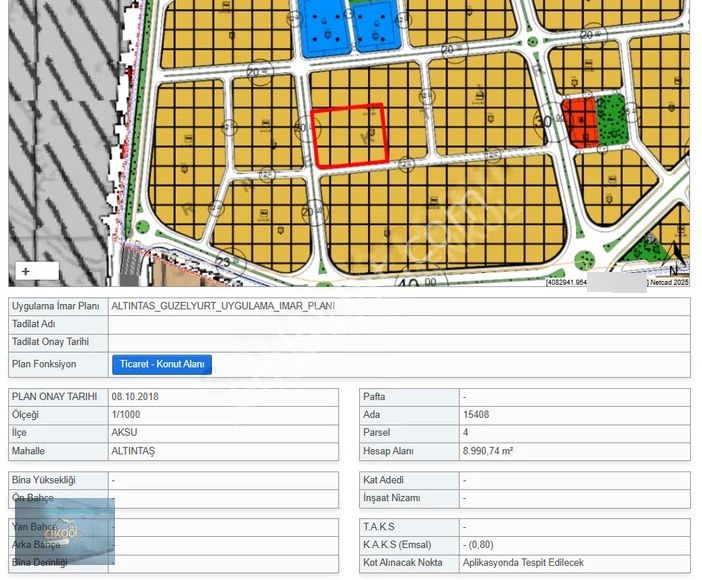
Task: Click the scale value 1/1000
Action: [x=130, y=415]
